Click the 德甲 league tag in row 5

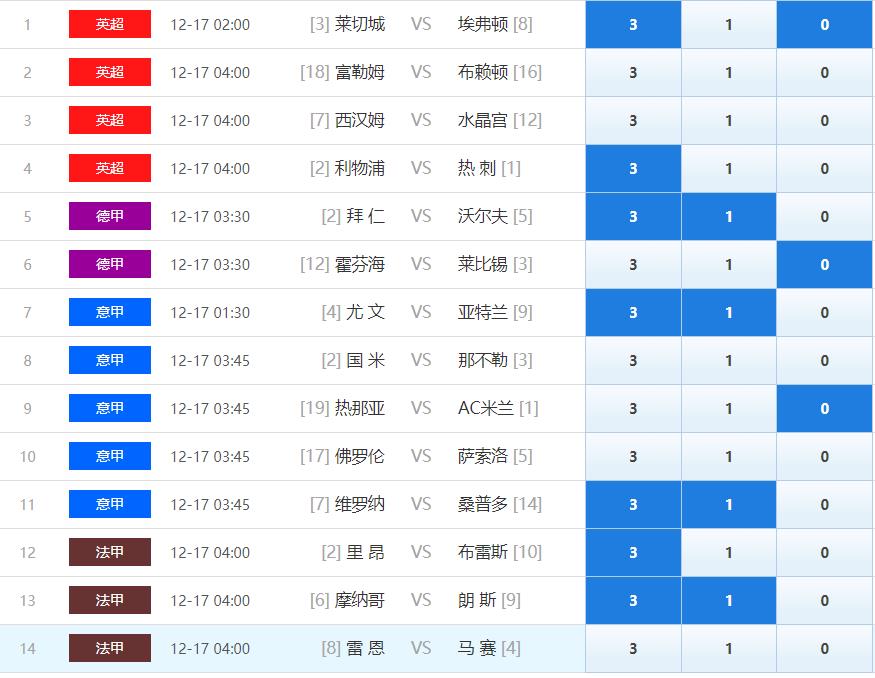click(x=110, y=216)
